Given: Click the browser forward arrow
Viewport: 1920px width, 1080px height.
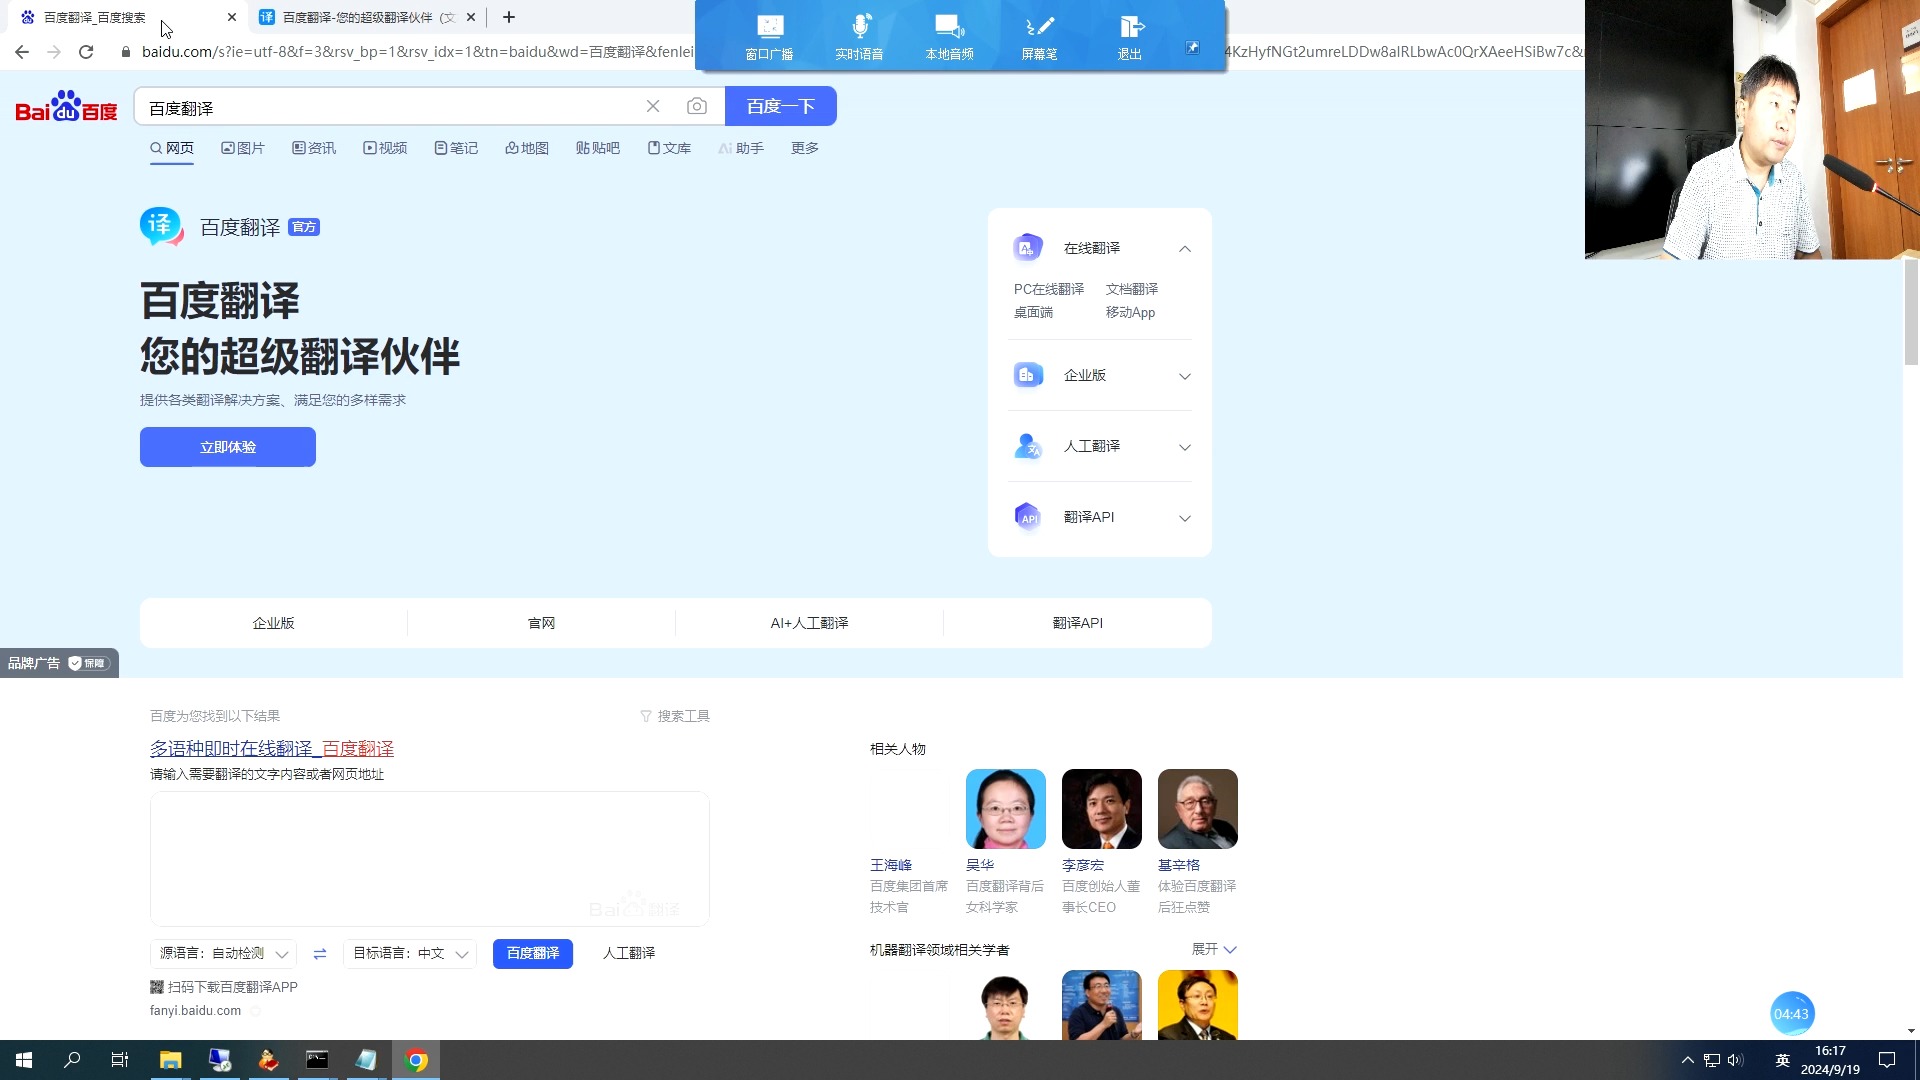Looking at the screenshot, I should pyautogui.click(x=54, y=52).
